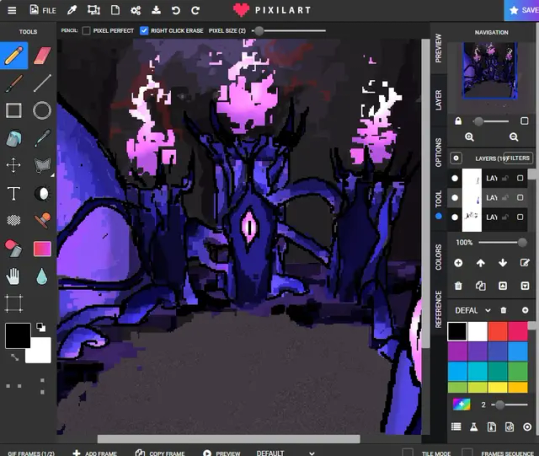Select the Line tool

[42, 83]
